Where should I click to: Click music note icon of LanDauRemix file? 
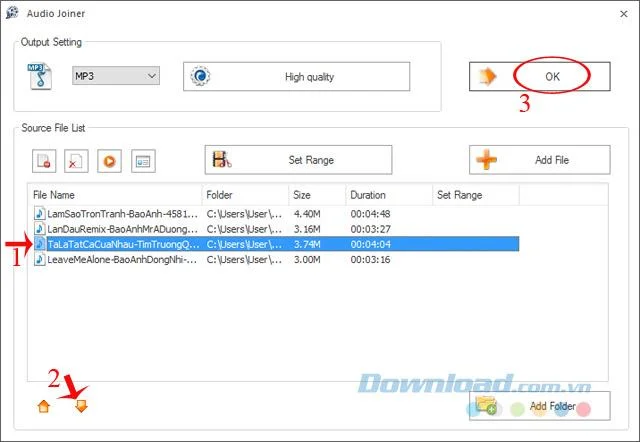(x=40, y=229)
